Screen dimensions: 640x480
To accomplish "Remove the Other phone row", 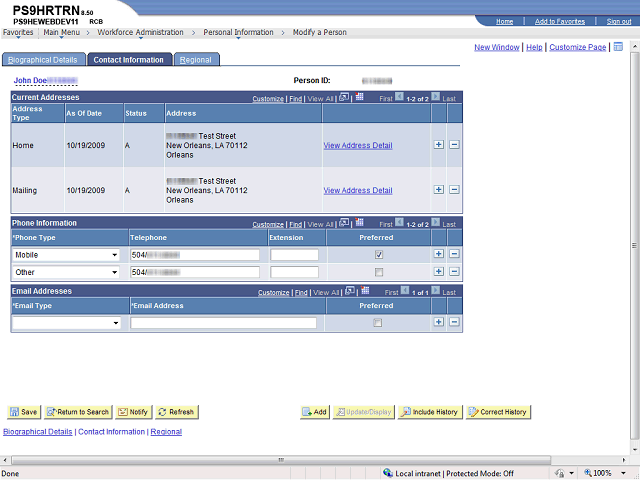I will (x=454, y=272).
